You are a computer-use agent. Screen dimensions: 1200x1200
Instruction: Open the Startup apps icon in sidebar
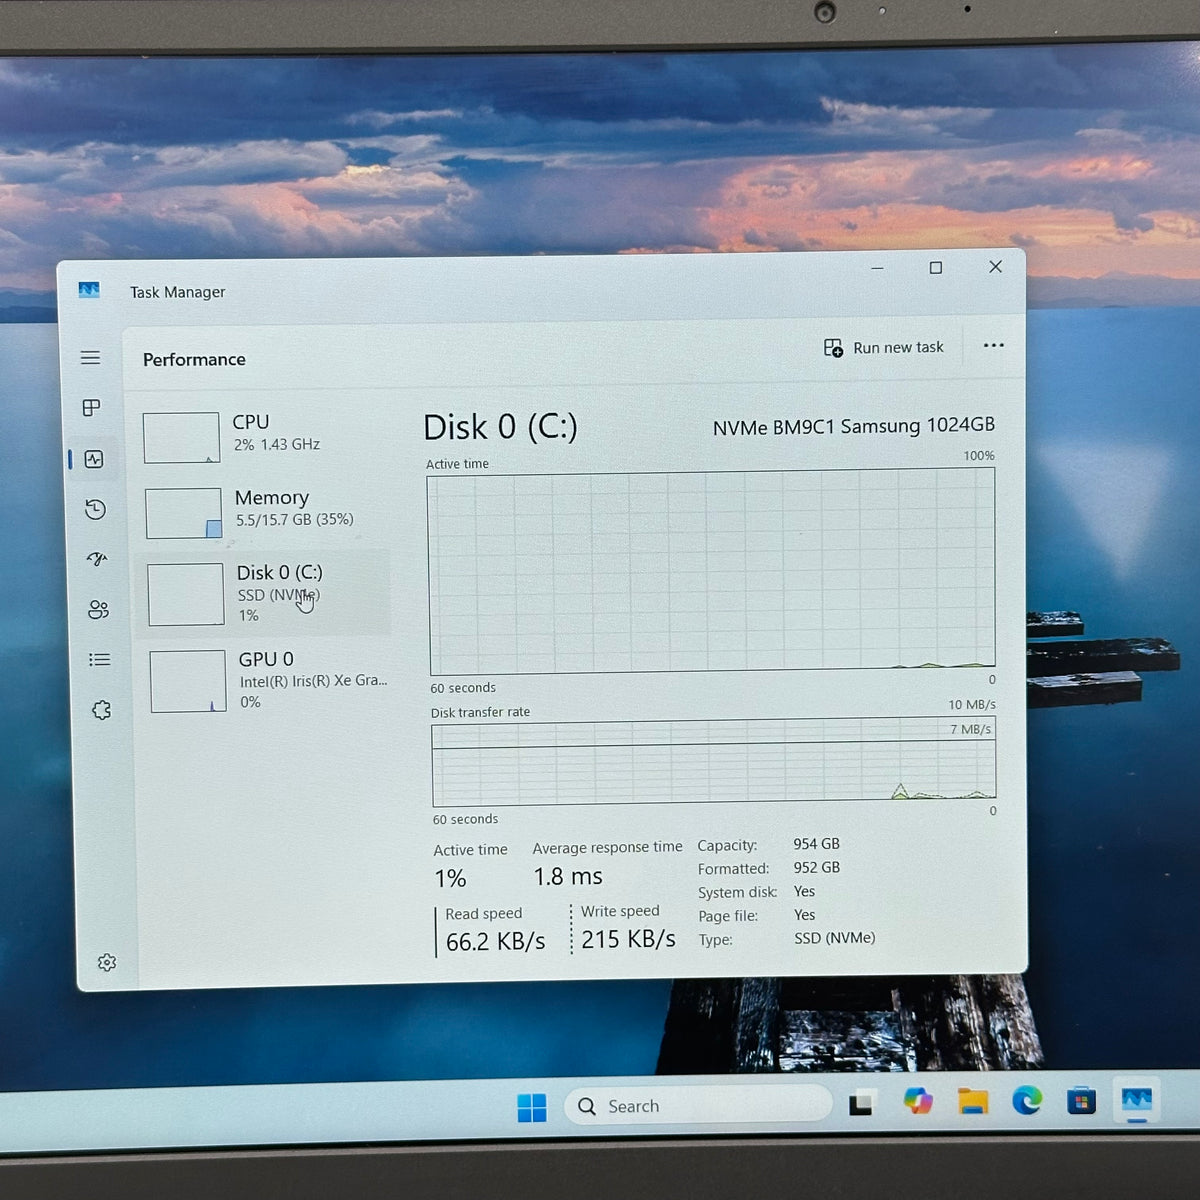tap(97, 559)
